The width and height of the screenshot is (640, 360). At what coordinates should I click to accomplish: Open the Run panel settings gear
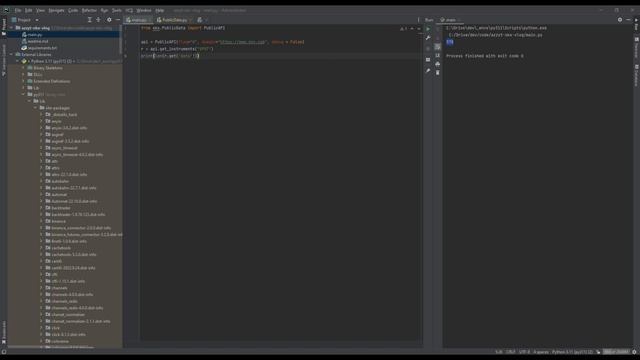coord(620,20)
